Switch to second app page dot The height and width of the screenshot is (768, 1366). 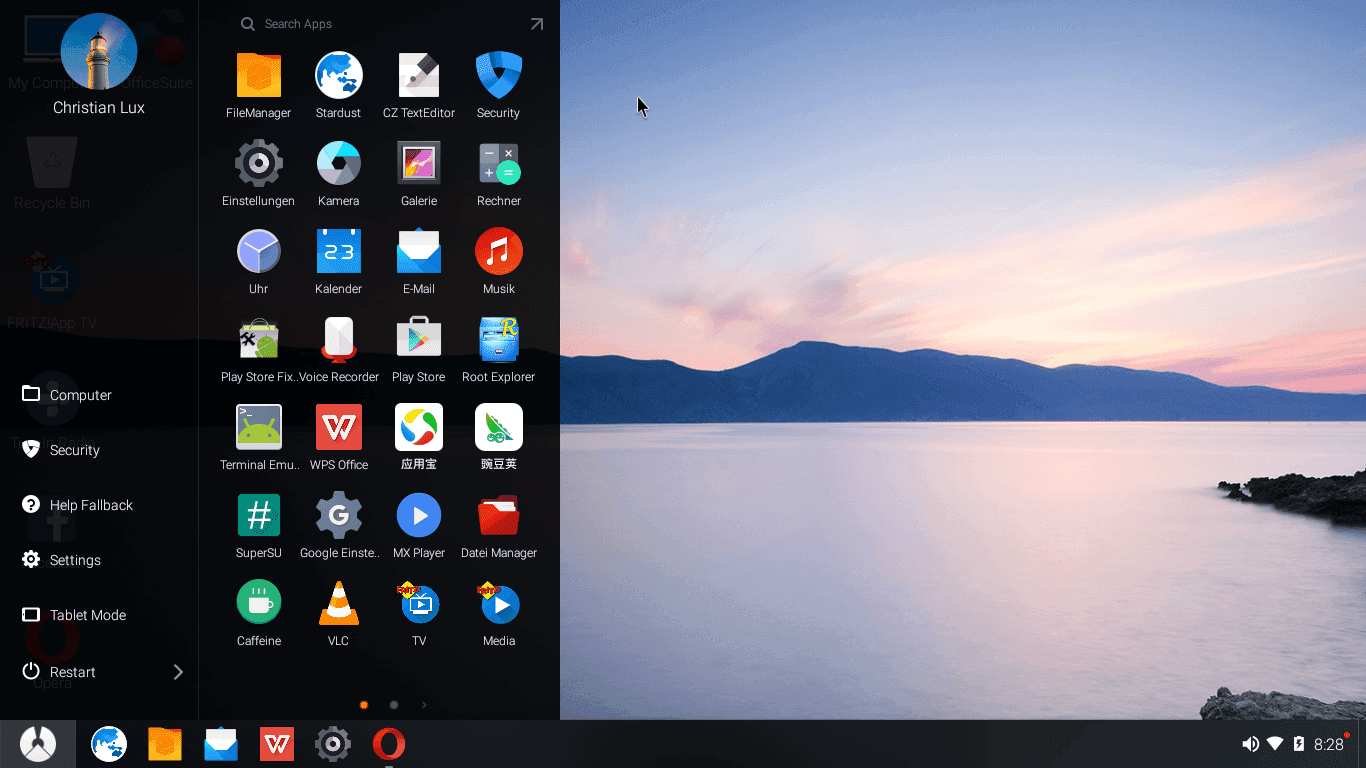(394, 705)
